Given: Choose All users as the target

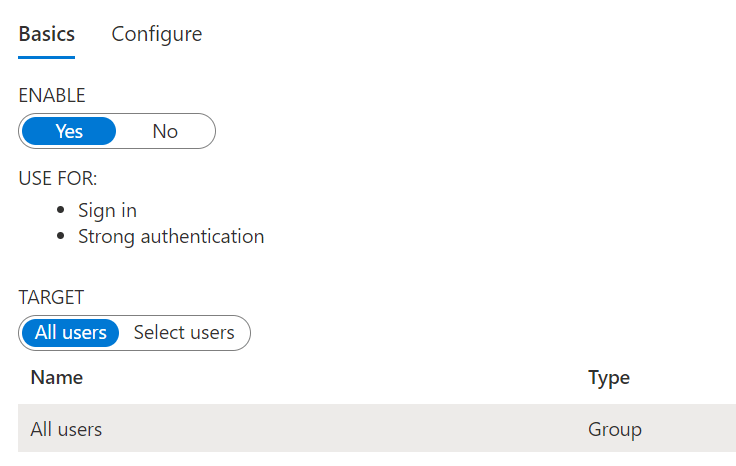Looking at the screenshot, I should pyautogui.click(x=70, y=333).
